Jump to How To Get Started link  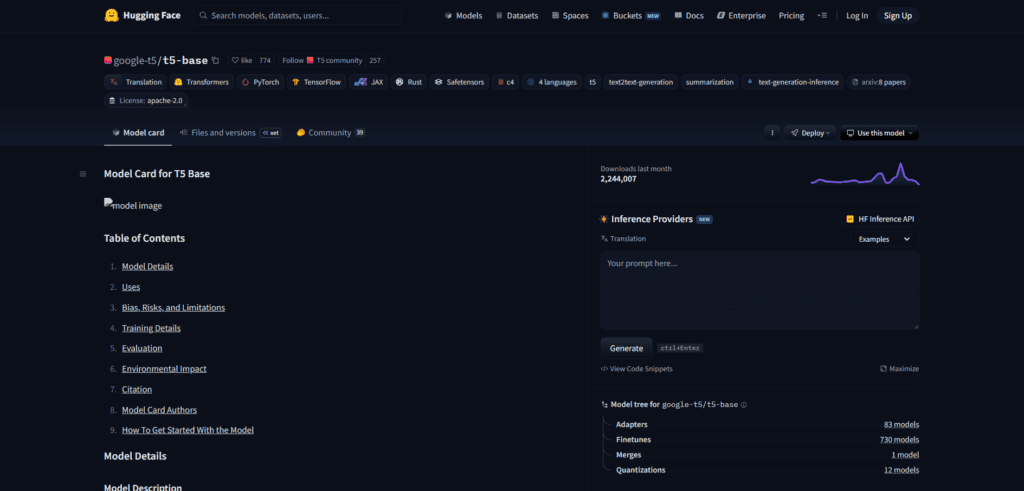coord(187,430)
